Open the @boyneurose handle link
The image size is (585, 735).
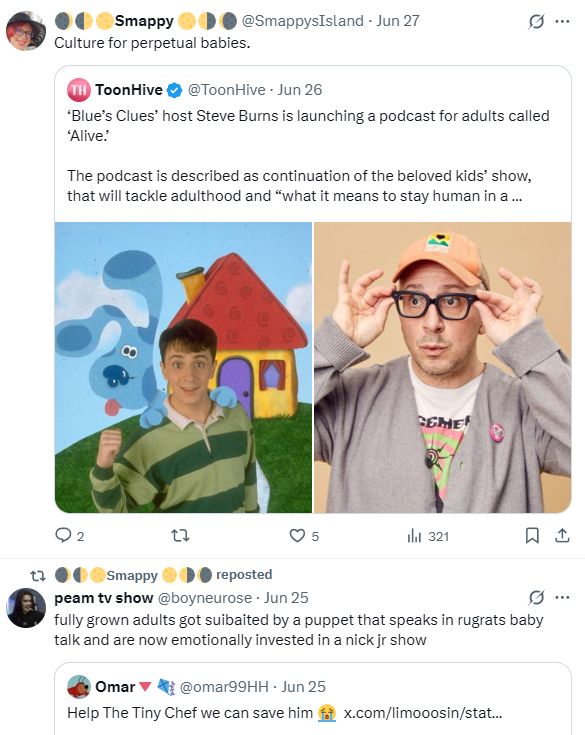pyautogui.click(x=204, y=598)
